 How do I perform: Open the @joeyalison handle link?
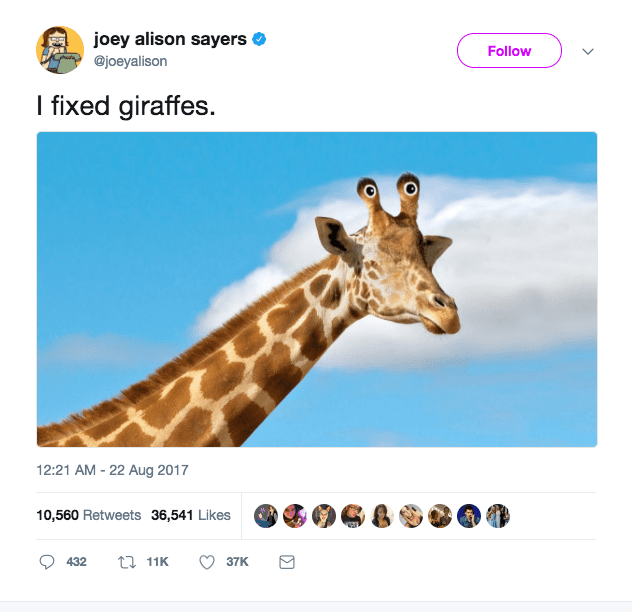tap(130, 61)
